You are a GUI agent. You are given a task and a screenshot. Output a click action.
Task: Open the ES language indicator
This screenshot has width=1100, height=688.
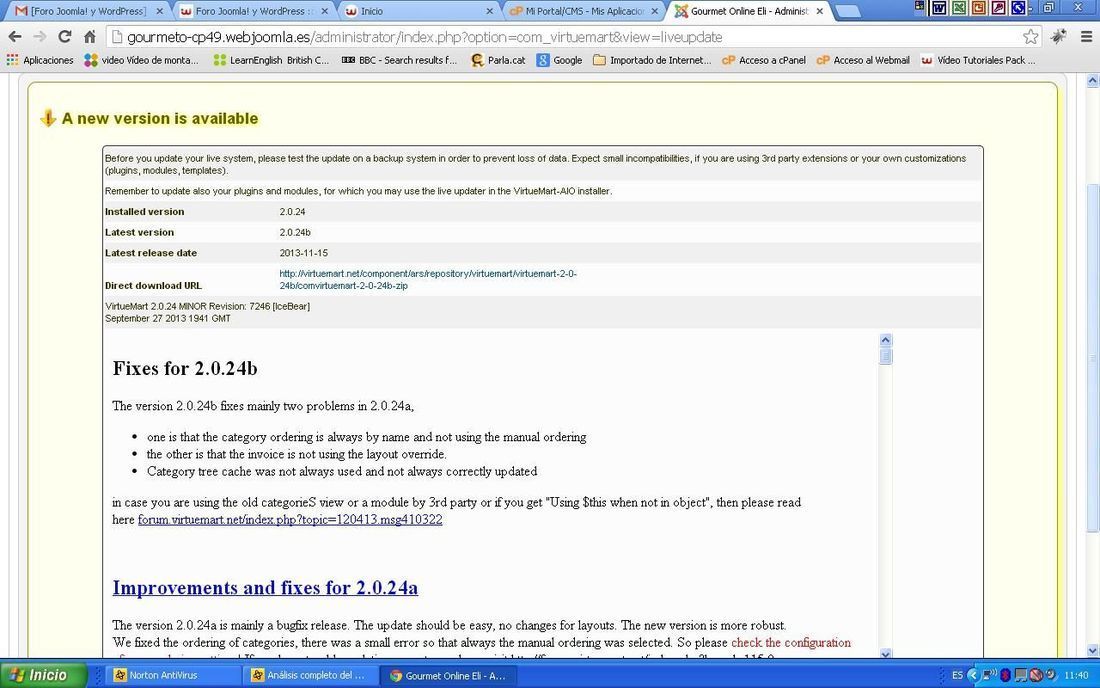point(957,675)
